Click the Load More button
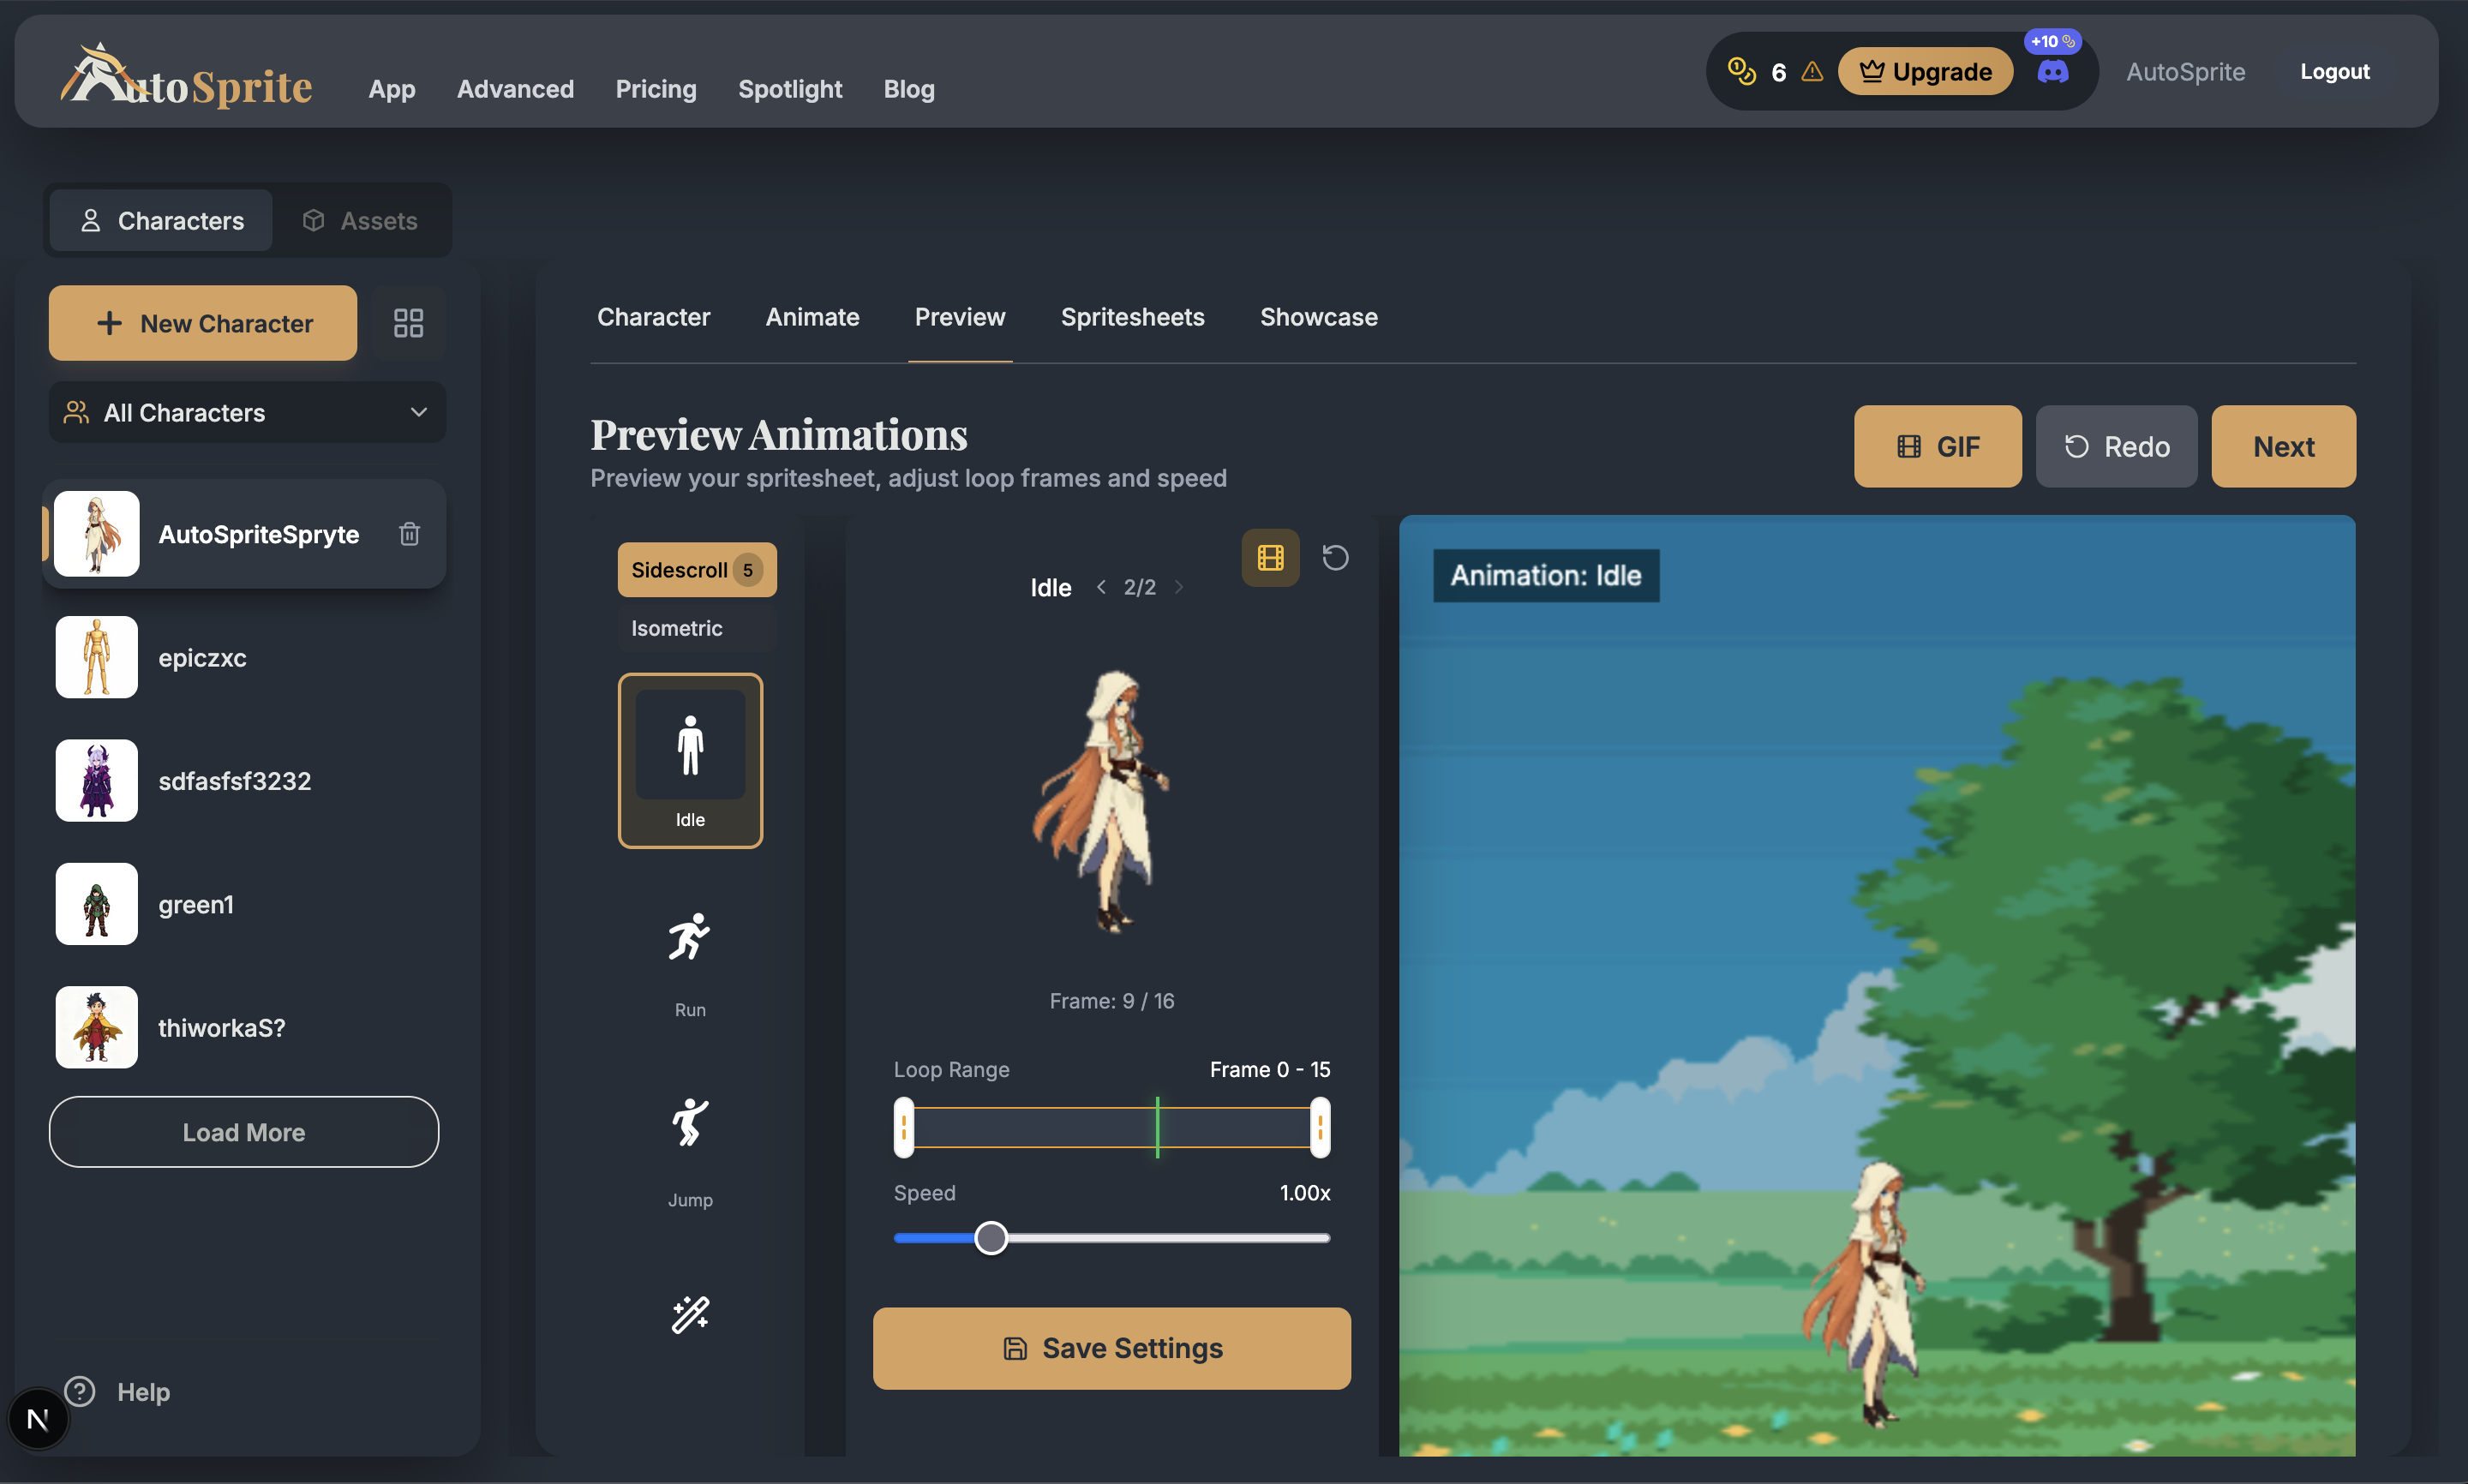This screenshot has width=2468, height=1484. point(244,1132)
